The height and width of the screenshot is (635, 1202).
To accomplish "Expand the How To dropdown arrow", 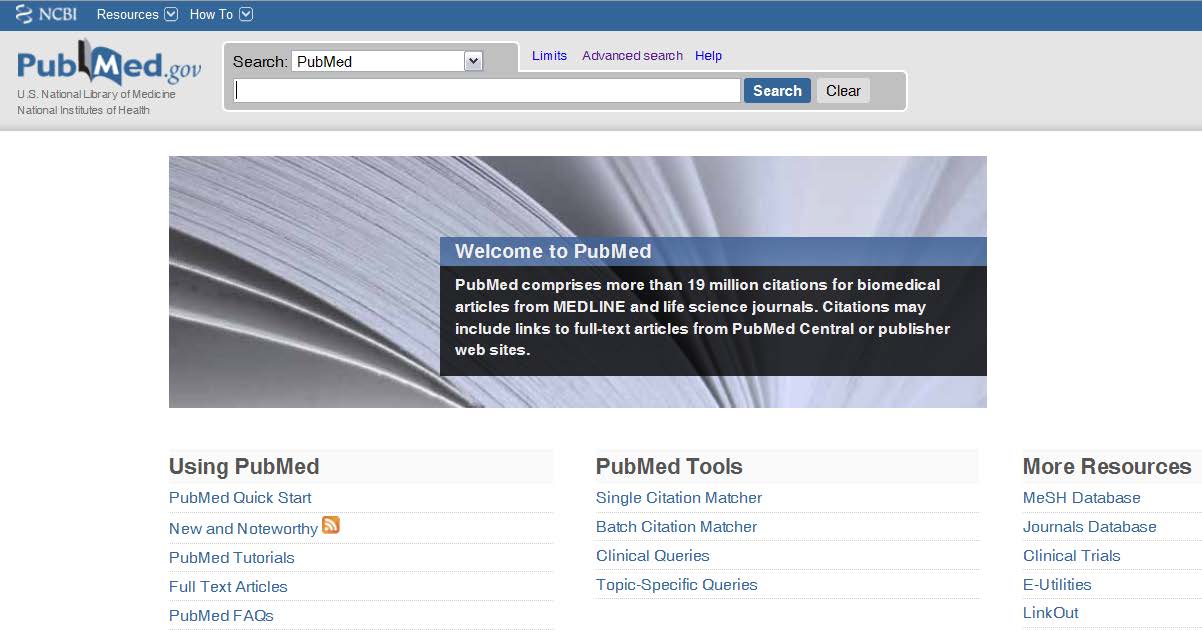I will pyautogui.click(x=246, y=14).
